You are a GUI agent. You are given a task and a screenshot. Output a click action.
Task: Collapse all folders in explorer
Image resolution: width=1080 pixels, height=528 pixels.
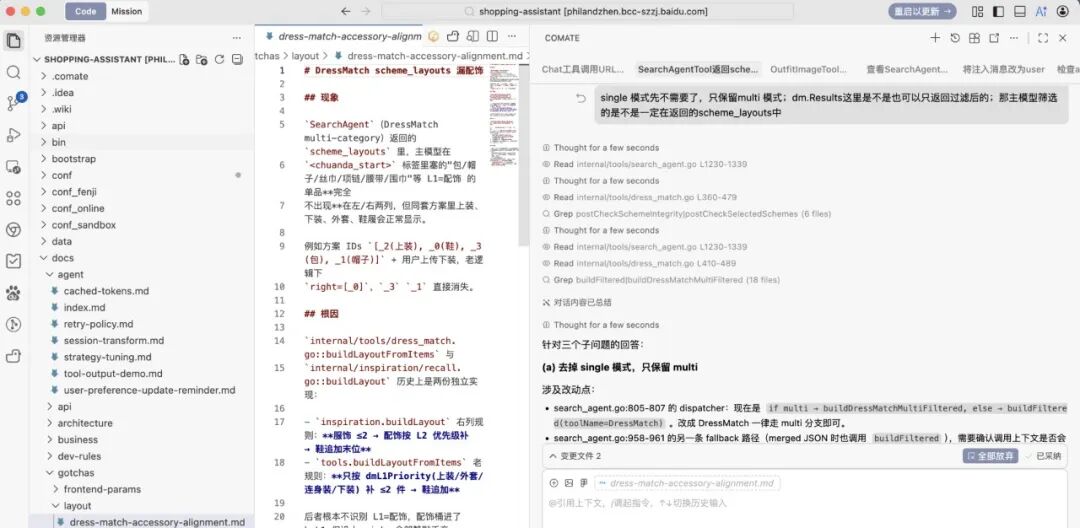click(237, 60)
